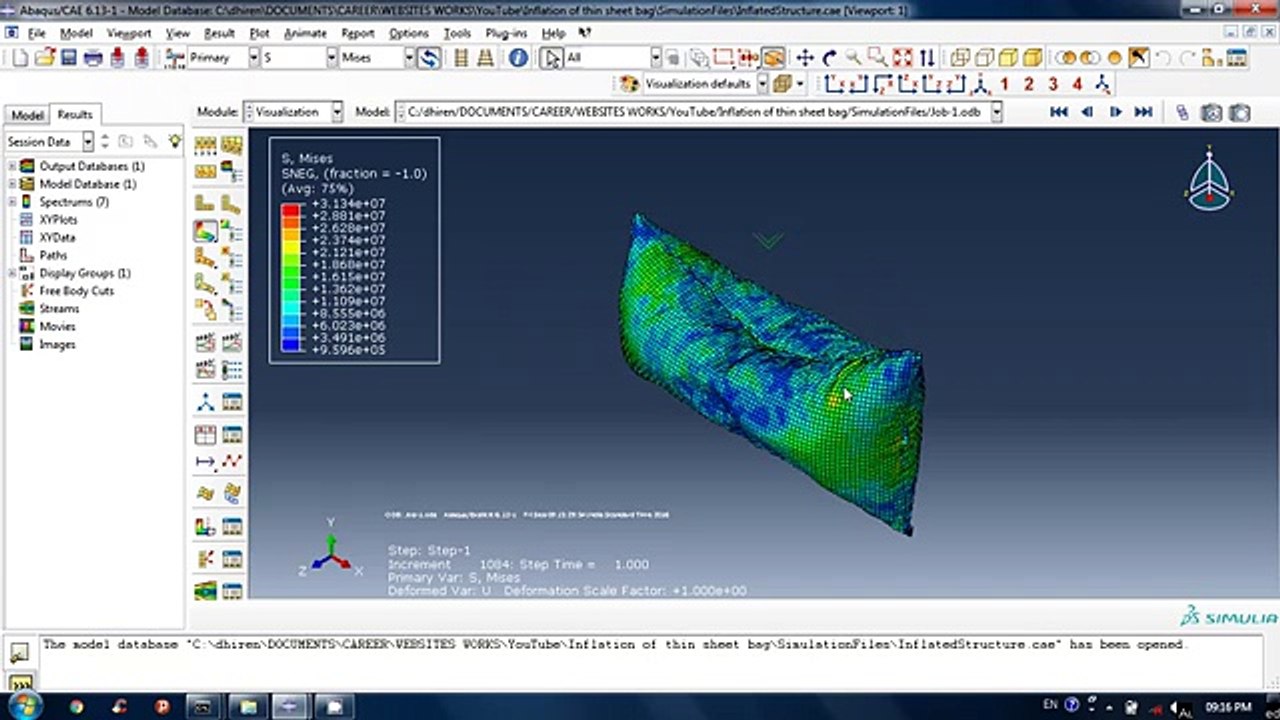Toggle the shaded render style cube
Screen dimensions: 1280x720
pos(1032,58)
